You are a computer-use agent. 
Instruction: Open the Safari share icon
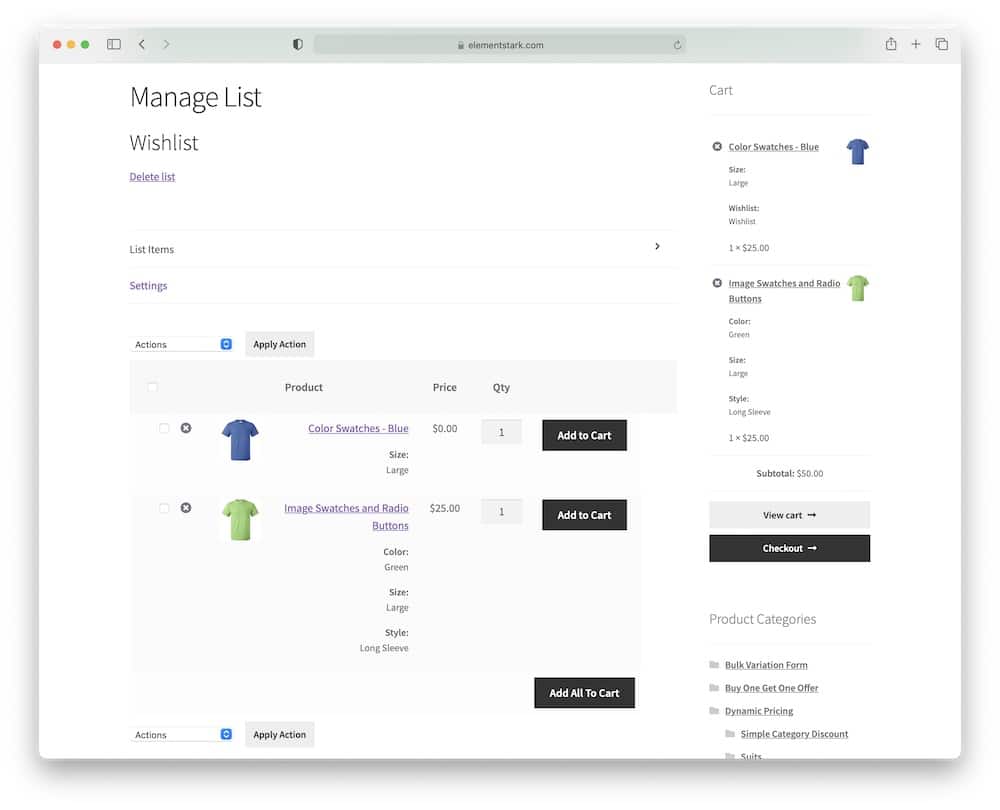pos(891,43)
